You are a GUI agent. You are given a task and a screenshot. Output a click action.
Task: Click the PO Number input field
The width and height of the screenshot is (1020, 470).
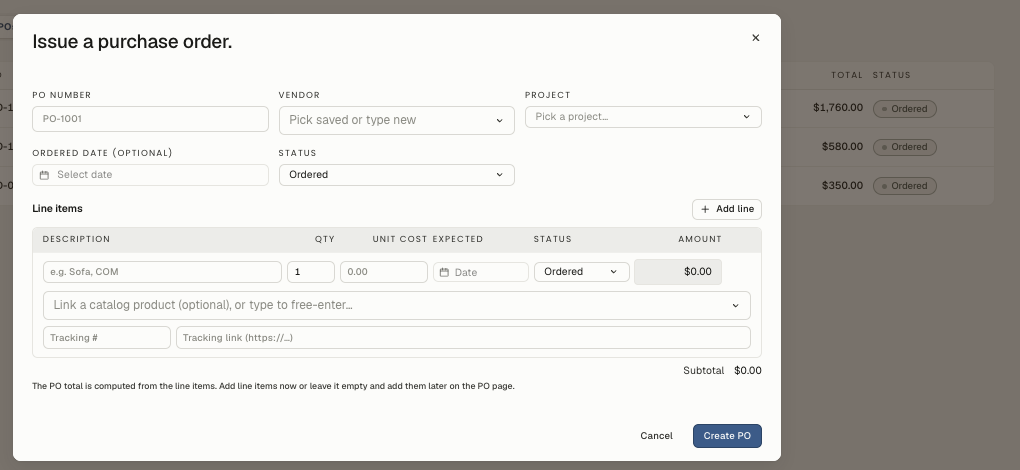click(x=150, y=119)
